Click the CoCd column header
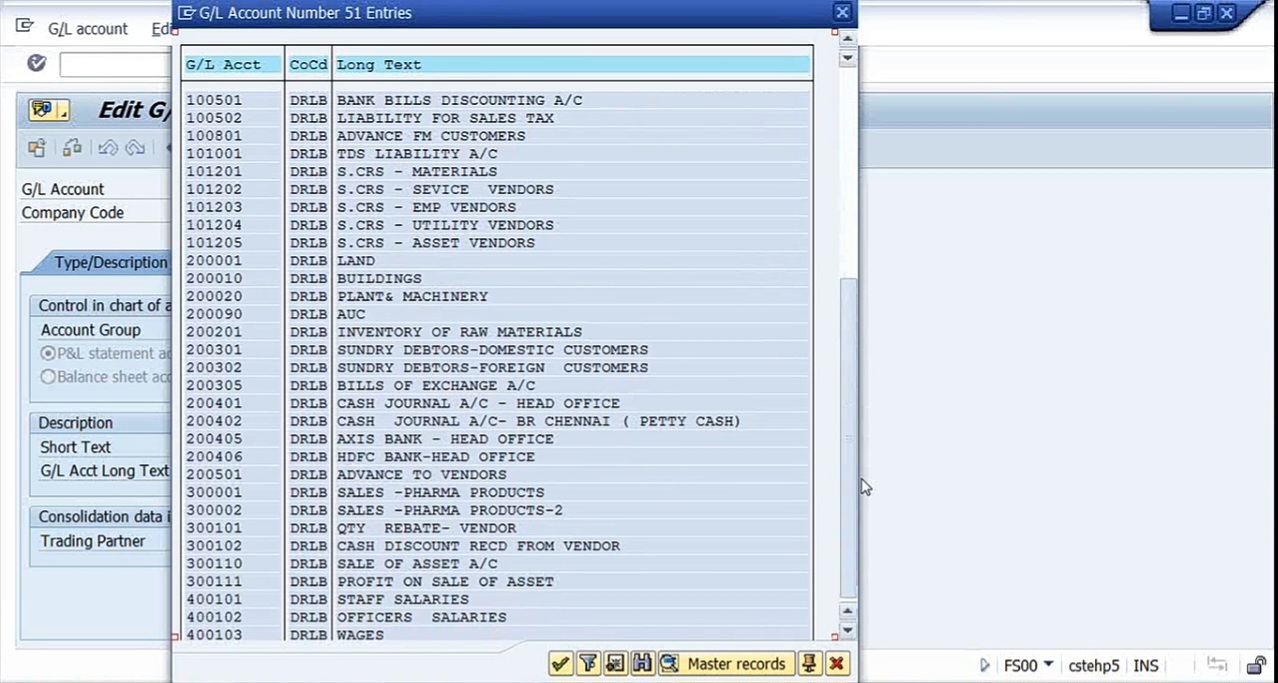 [308, 65]
